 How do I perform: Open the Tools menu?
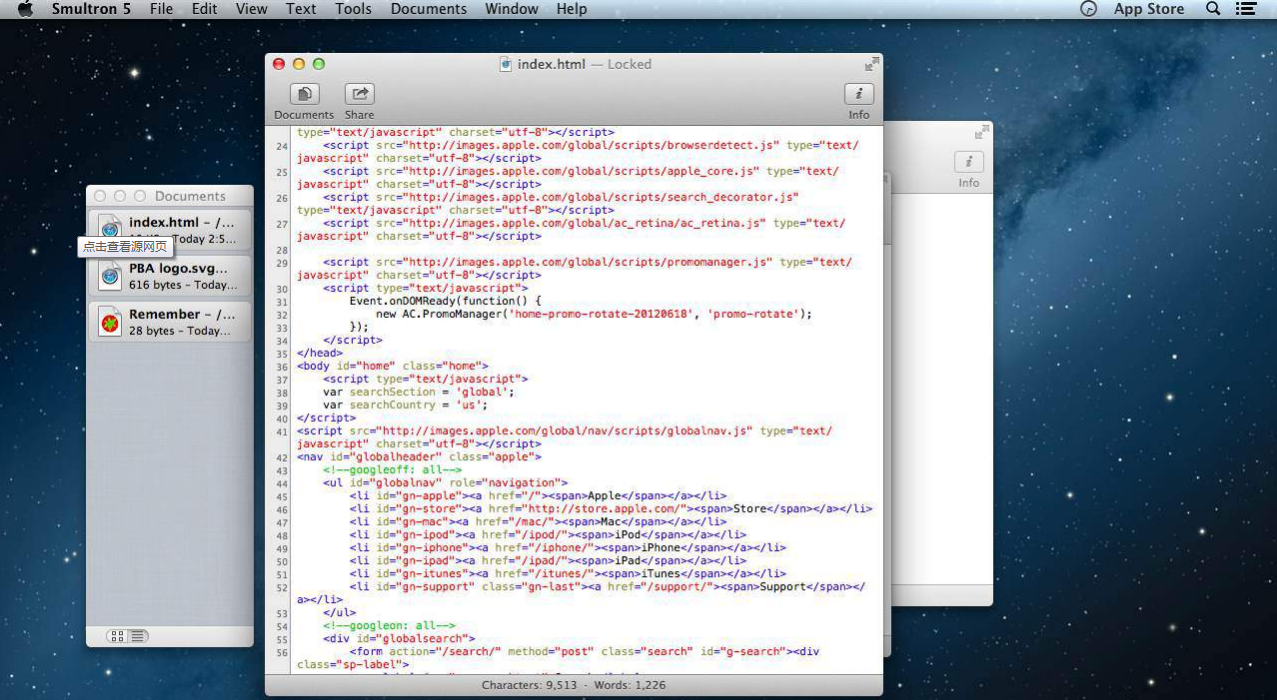[x=353, y=9]
